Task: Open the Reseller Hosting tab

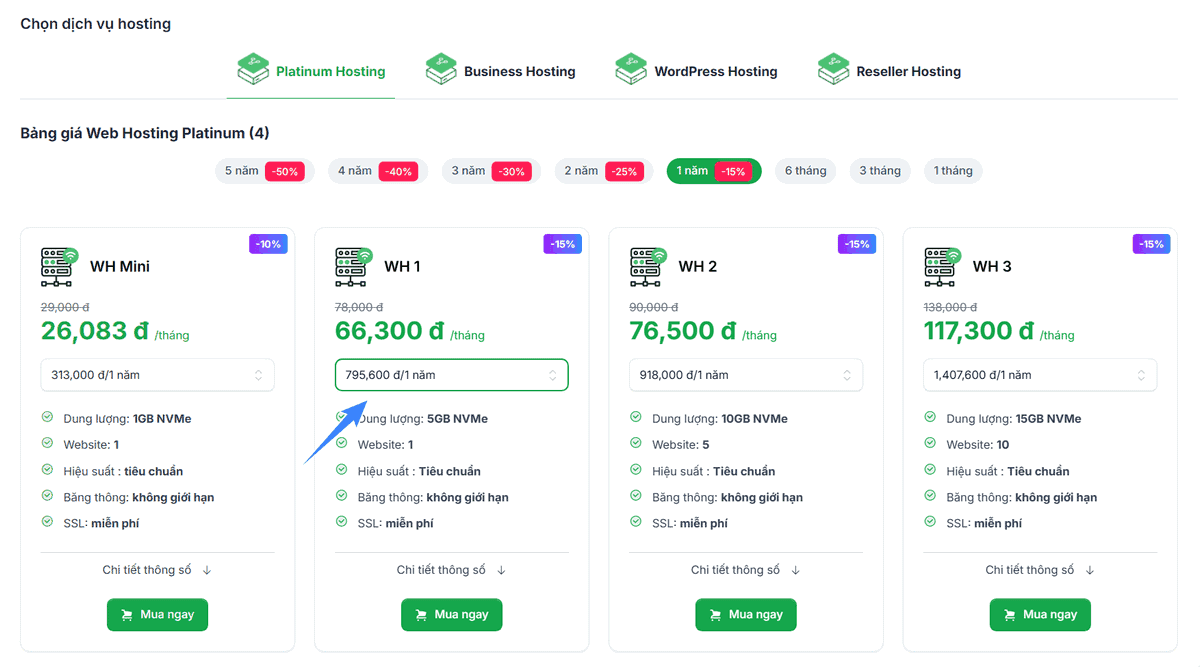Action: click(x=907, y=72)
